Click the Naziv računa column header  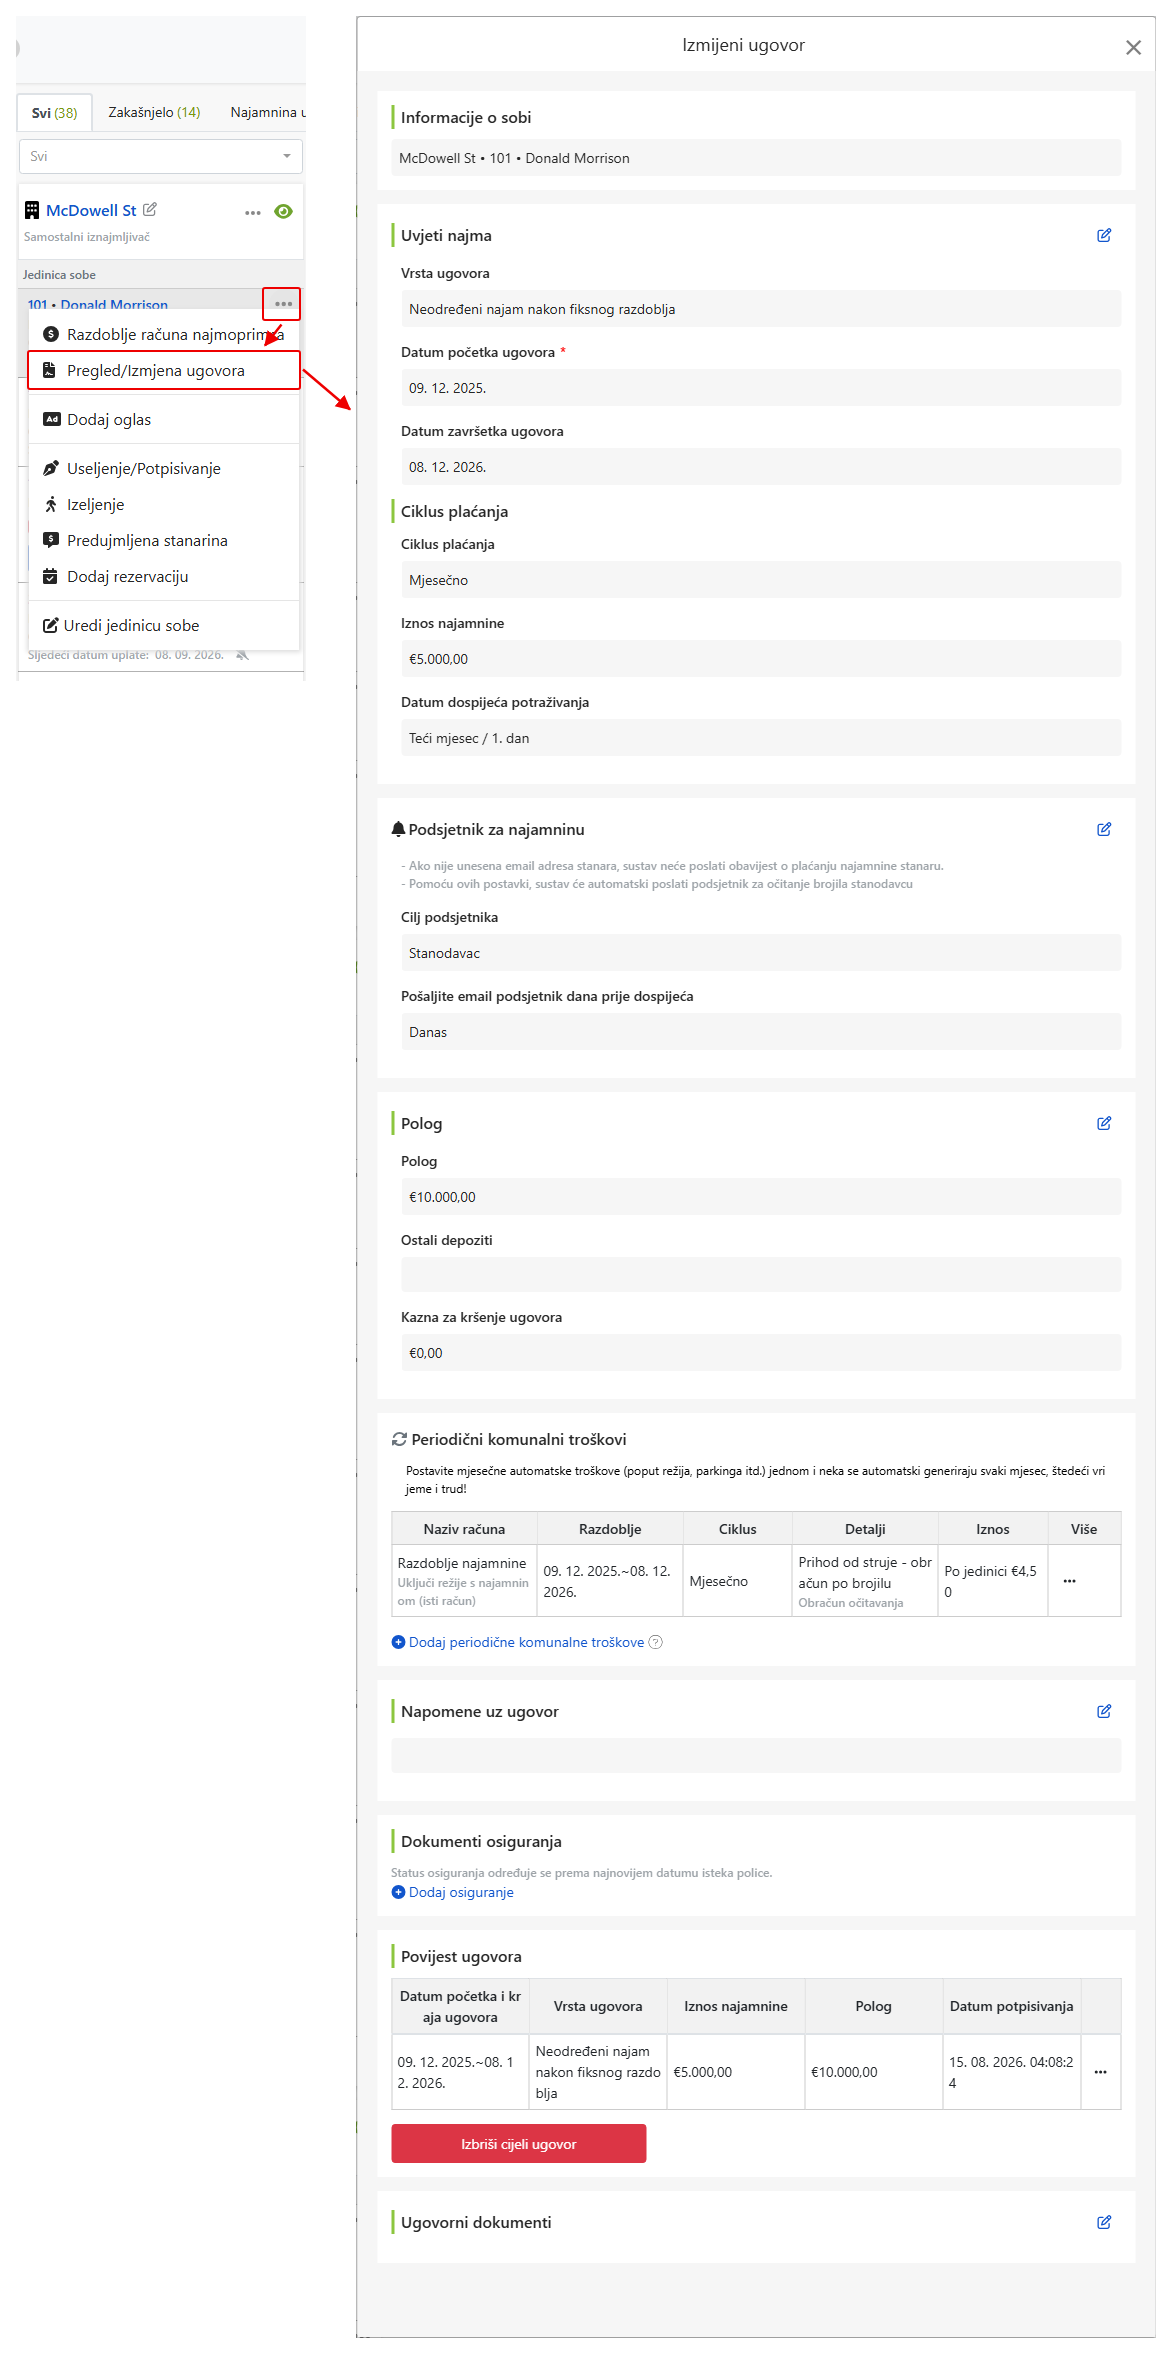coord(464,1529)
